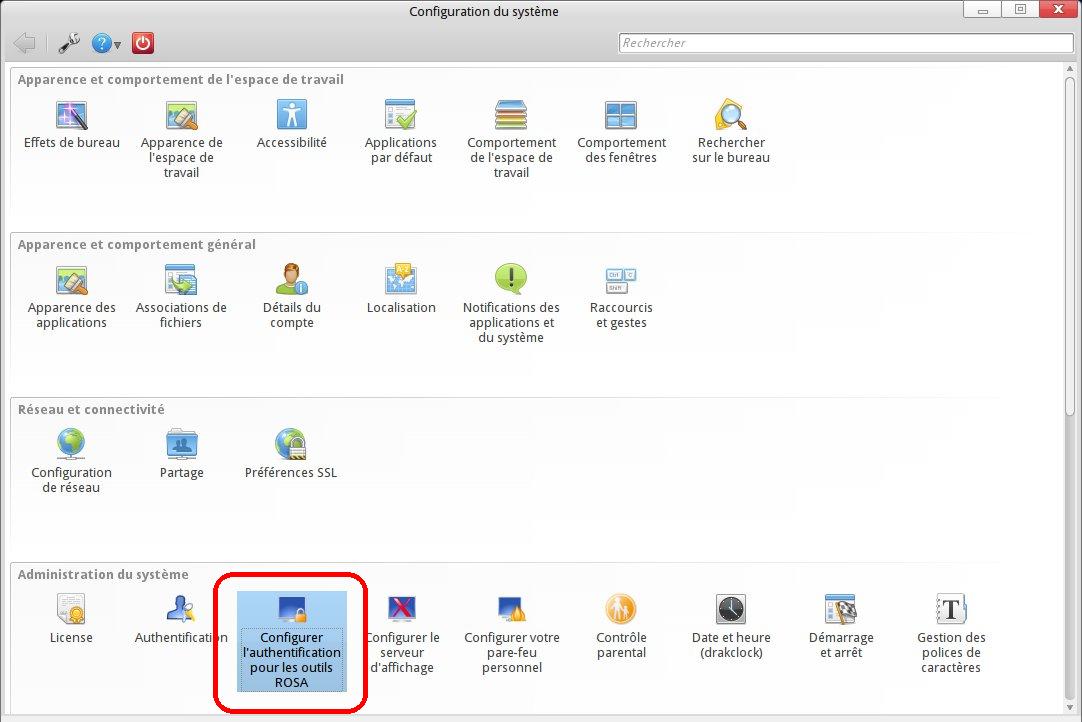Click the wrench configure toolbar button

[69, 43]
